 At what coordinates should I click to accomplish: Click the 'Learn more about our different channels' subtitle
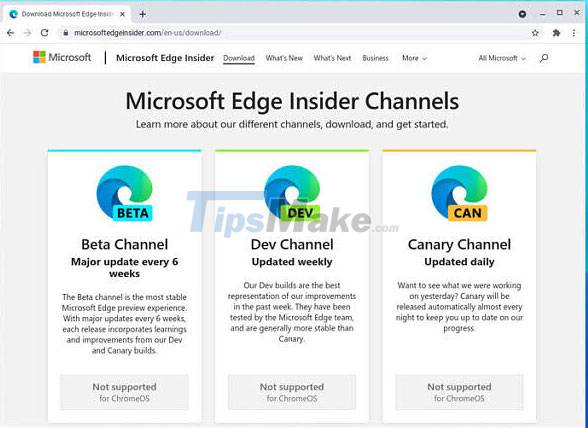[292, 124]
